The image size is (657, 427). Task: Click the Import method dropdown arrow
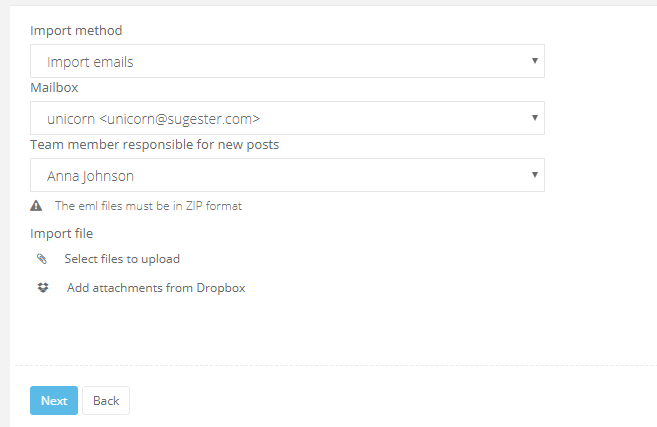[x=536, y=61]
